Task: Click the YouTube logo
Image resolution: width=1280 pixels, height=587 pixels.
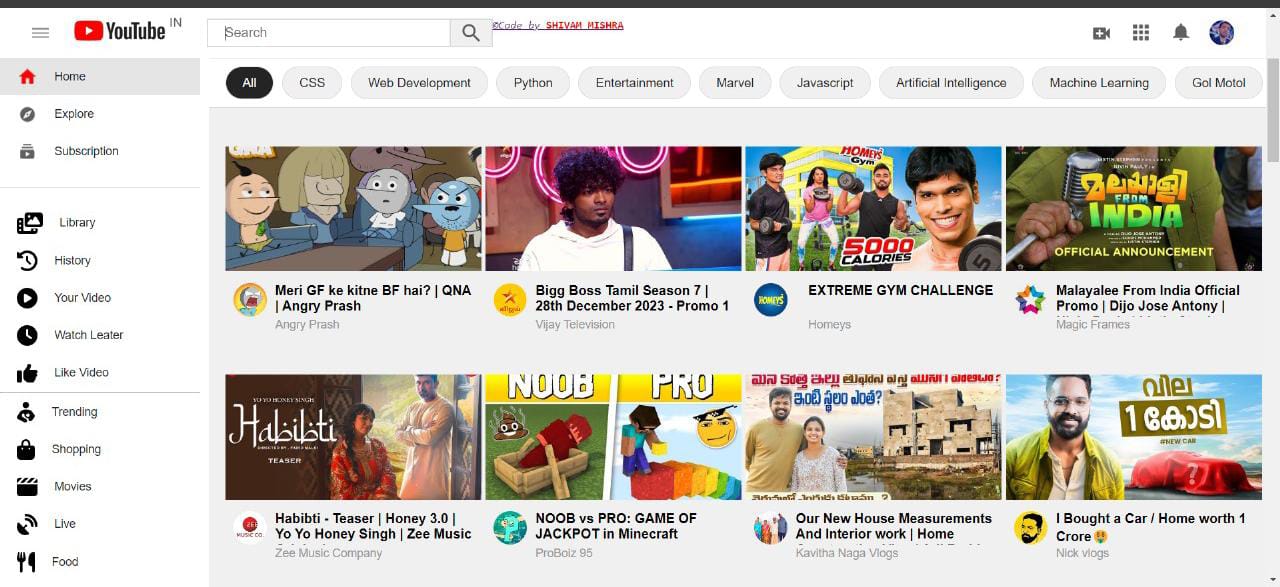Action: click(127, 30)
